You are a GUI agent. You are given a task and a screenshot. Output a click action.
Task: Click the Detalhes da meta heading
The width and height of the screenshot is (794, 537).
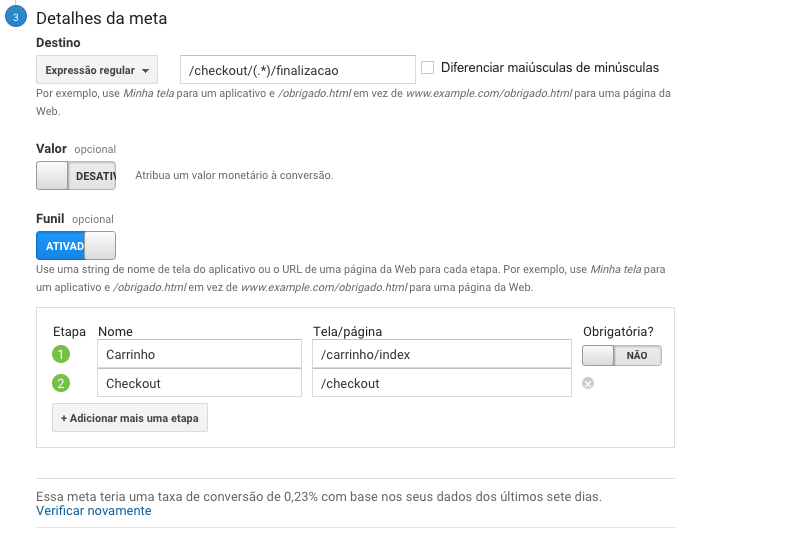pos(101,18)
